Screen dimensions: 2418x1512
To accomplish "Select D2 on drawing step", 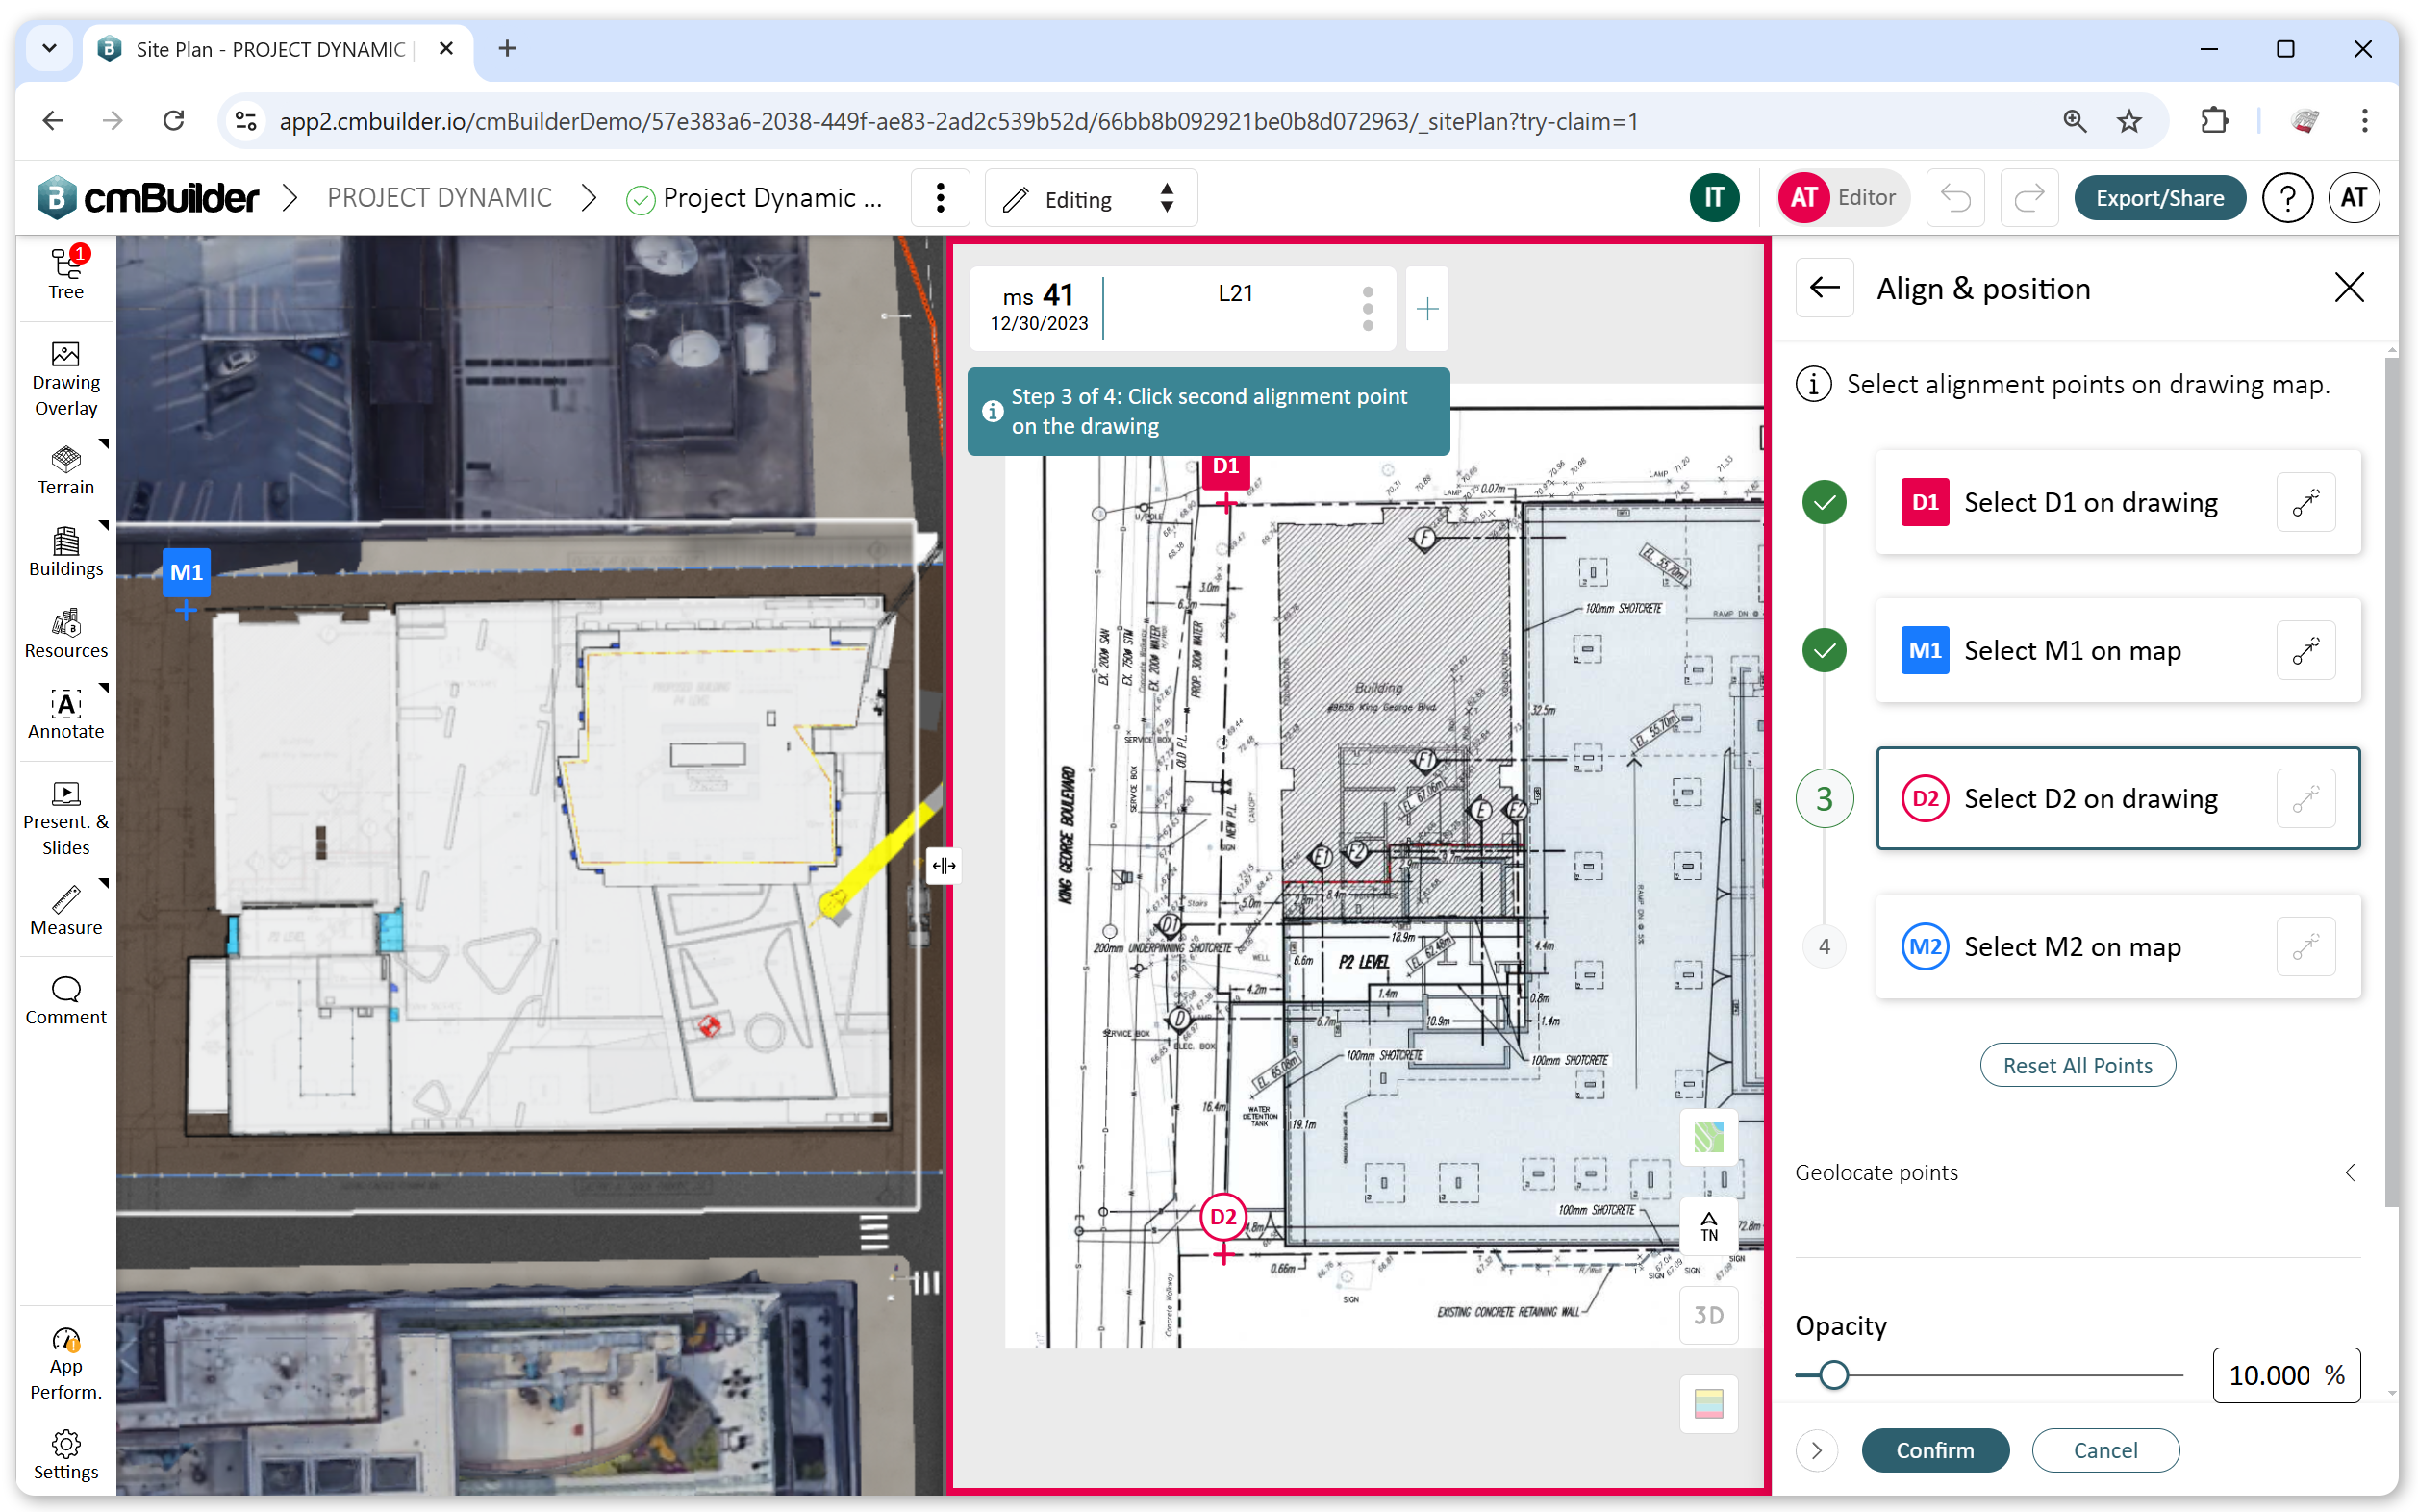I will [2118, 798].
